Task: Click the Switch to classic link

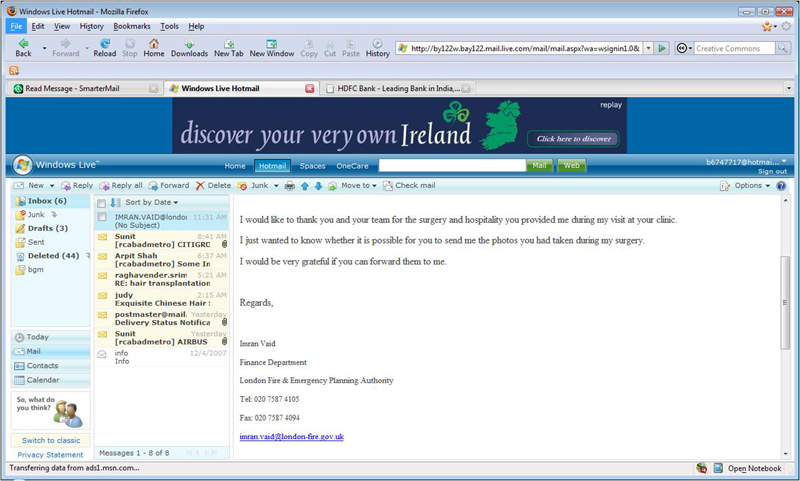Action: 51,440
